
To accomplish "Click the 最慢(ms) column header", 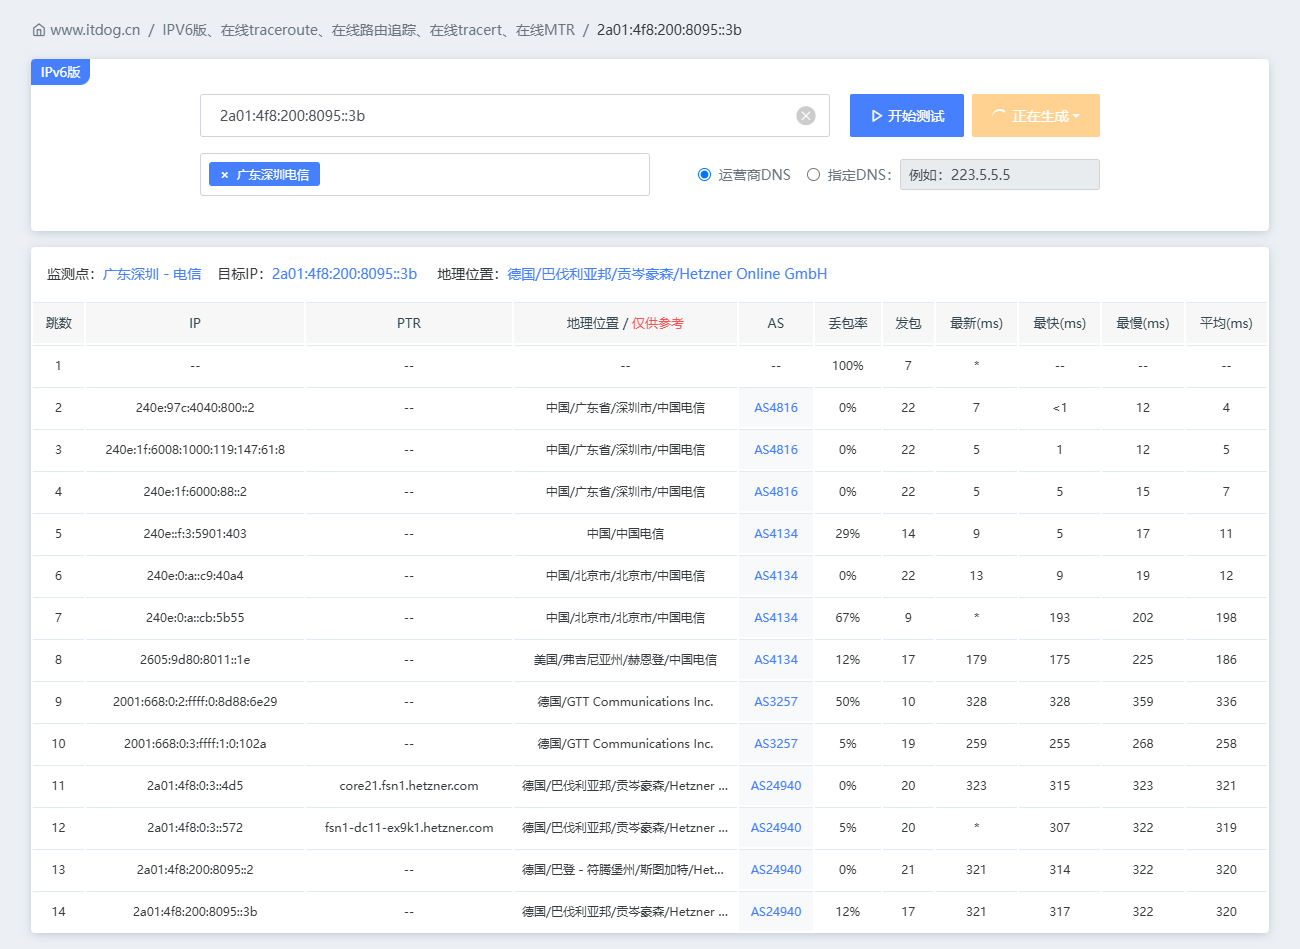I will pos(1143,323).
